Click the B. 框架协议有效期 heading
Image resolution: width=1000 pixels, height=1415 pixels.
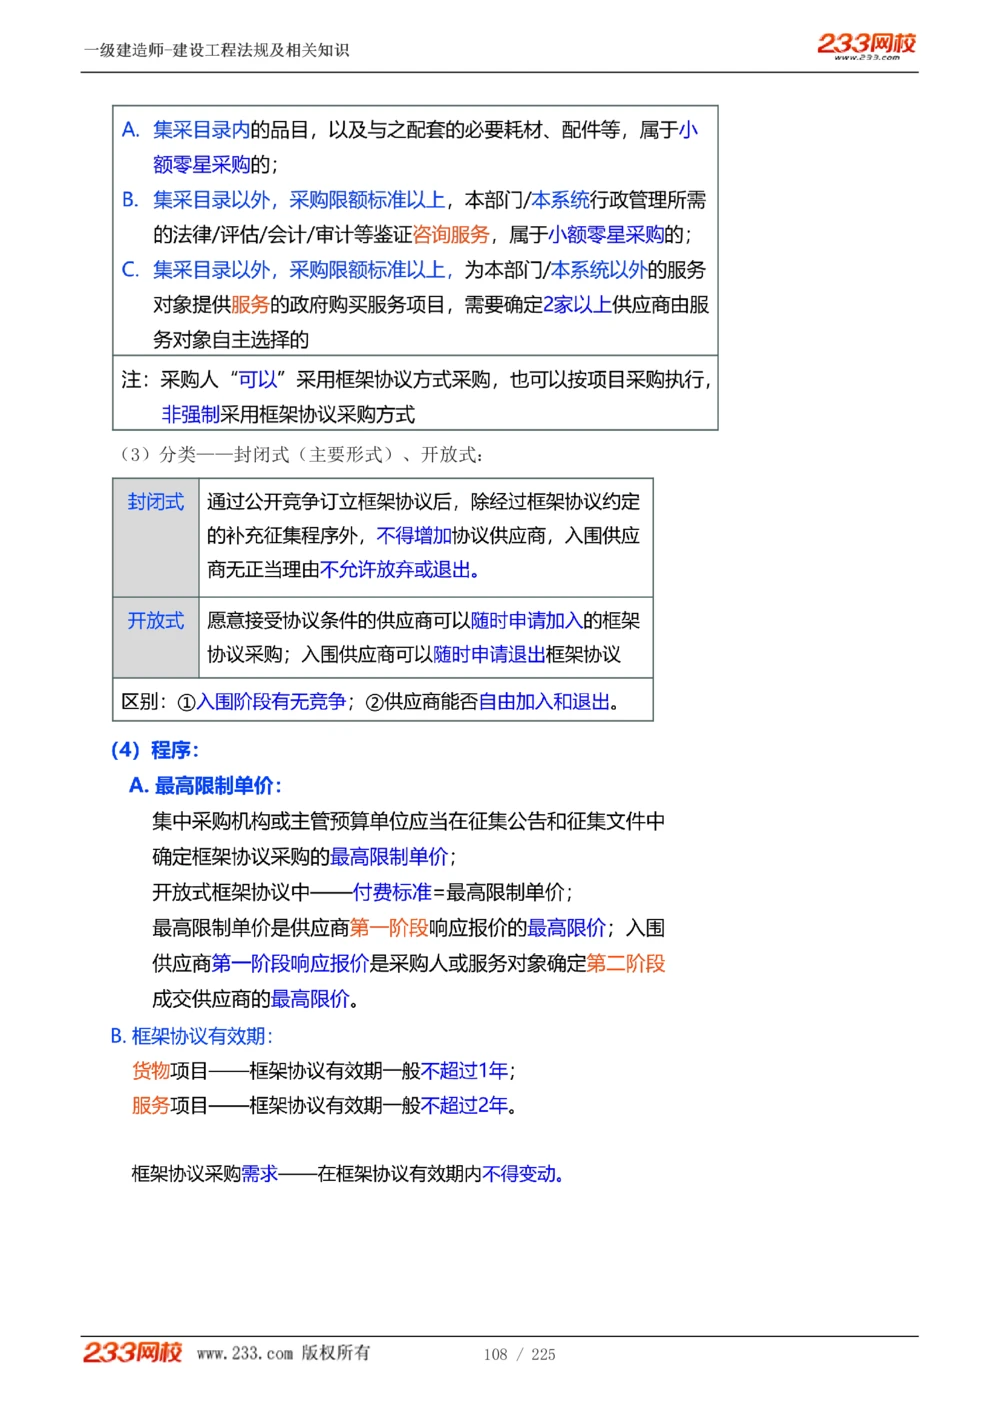click(x=194, y=1036)
